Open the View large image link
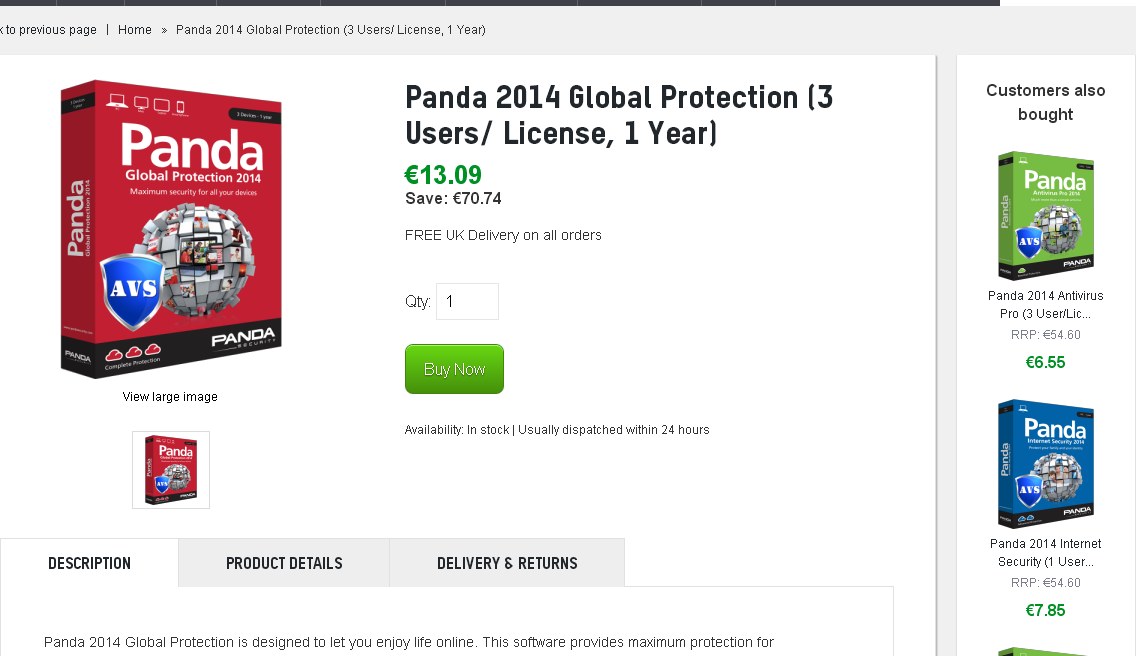 point(170,396)
